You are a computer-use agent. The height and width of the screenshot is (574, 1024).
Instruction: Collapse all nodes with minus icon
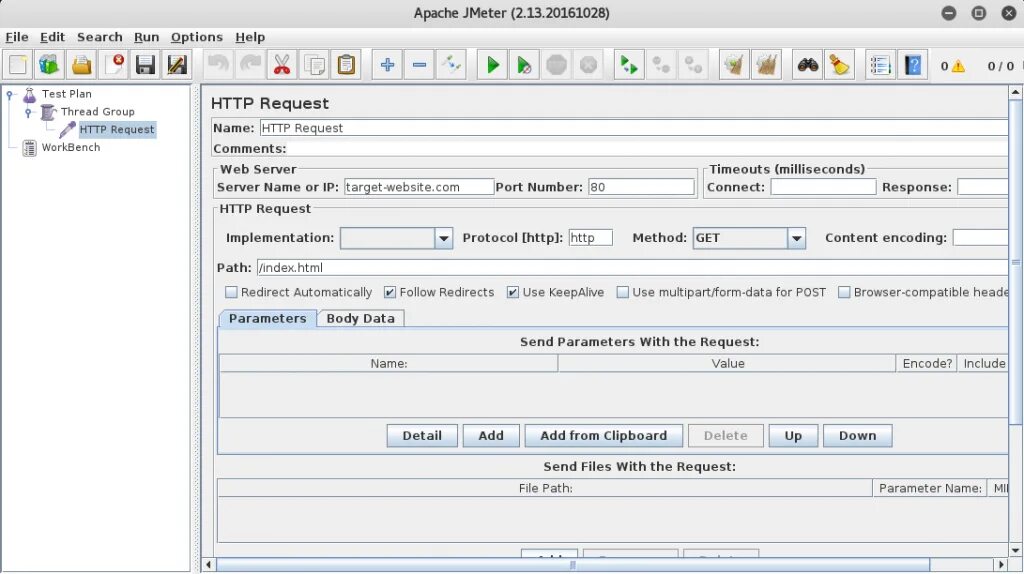[419, 65]
